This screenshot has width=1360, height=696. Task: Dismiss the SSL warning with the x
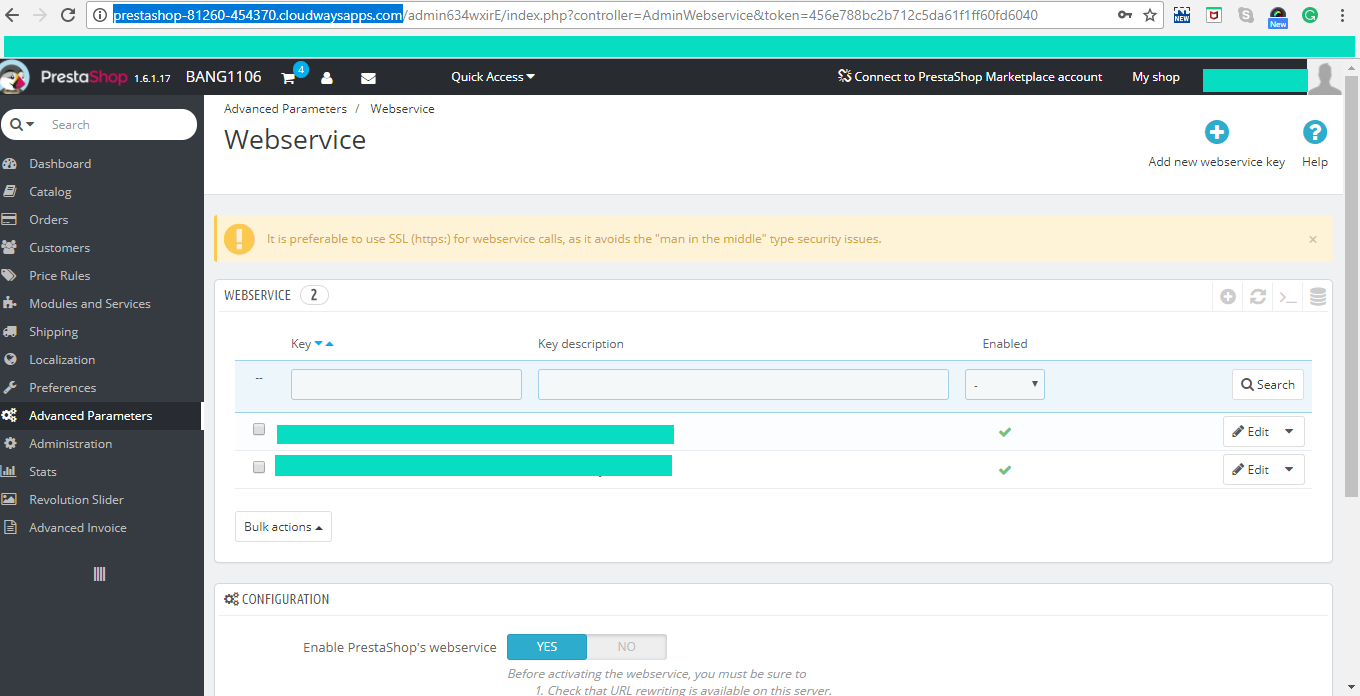1313,239
